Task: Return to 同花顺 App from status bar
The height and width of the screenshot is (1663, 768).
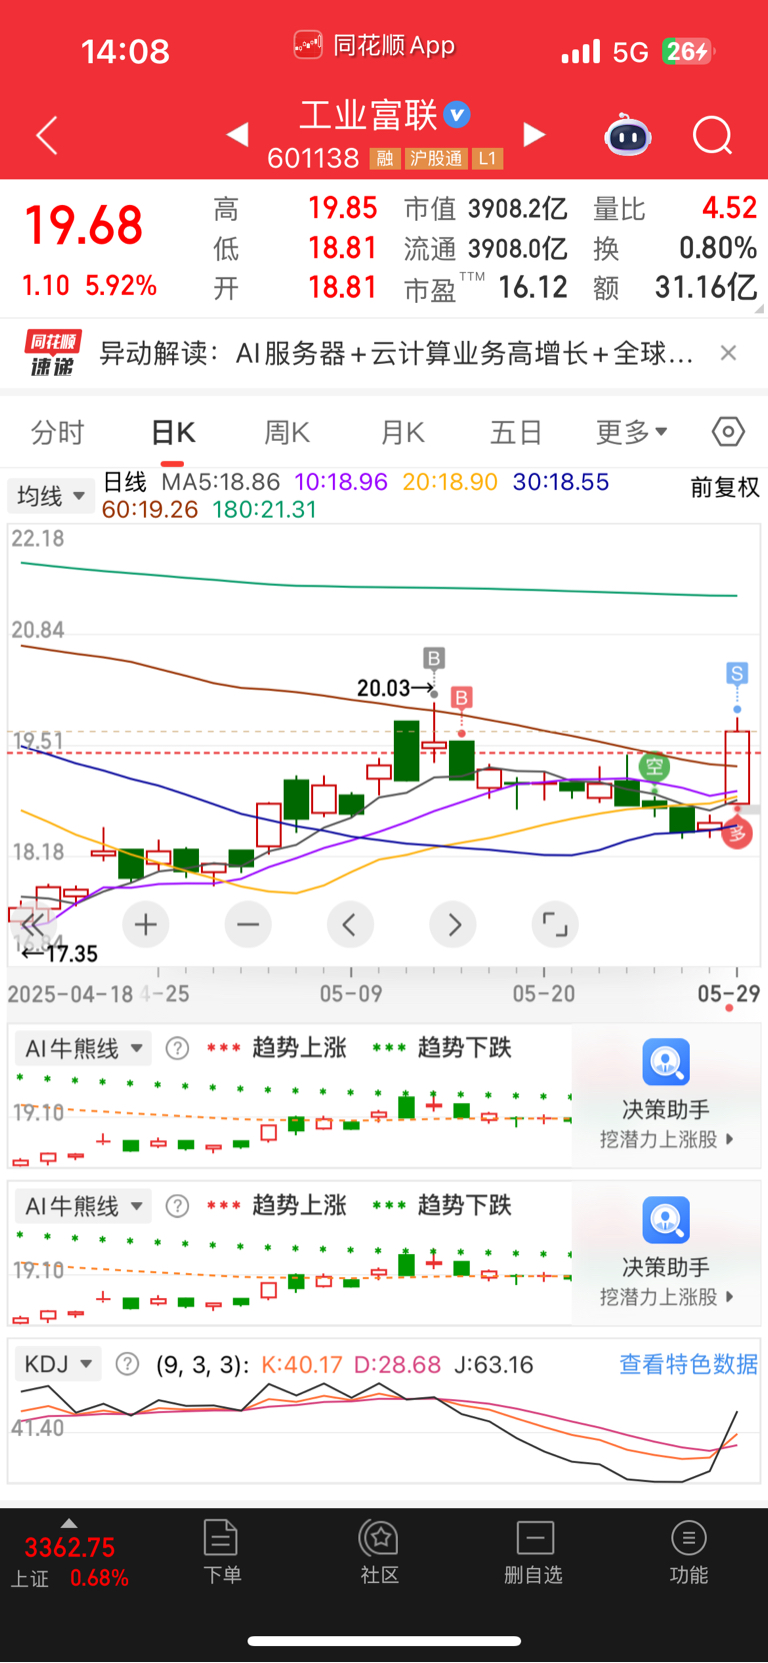Action: 374,45
